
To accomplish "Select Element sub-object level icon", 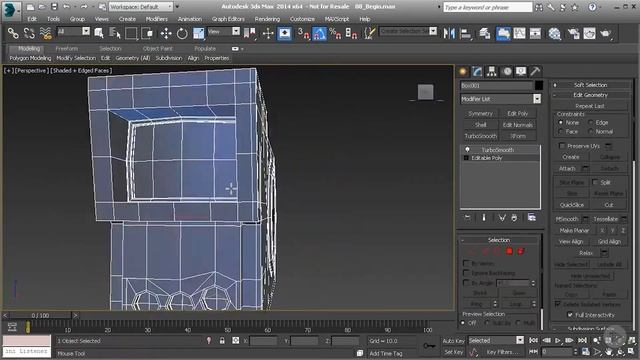I will click(x=521, y=251).
